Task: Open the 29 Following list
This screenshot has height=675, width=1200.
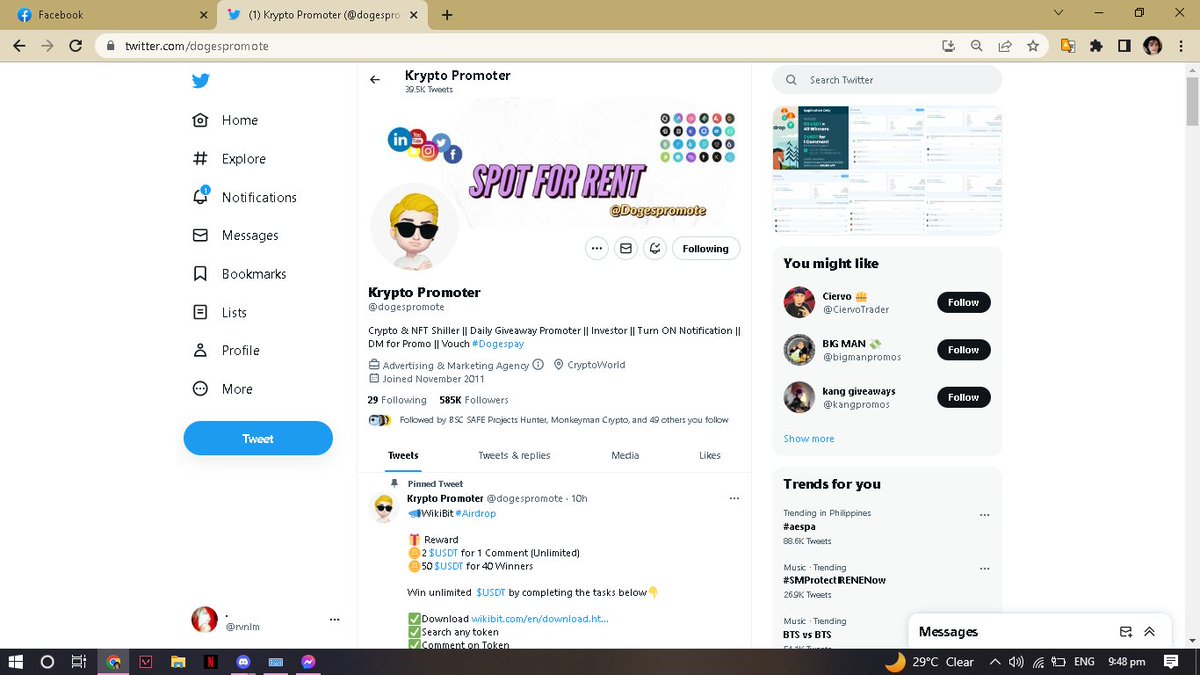Action: point(397,400)
